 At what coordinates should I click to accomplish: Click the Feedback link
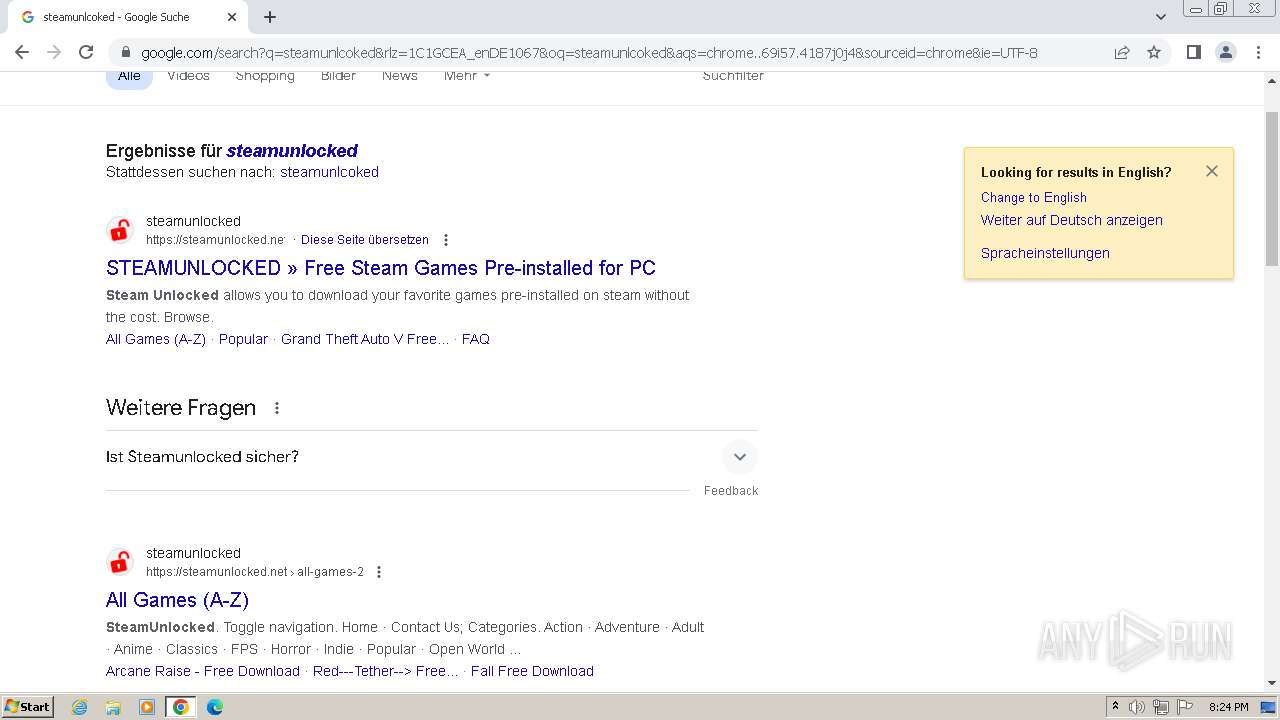[x=731, y=491]
